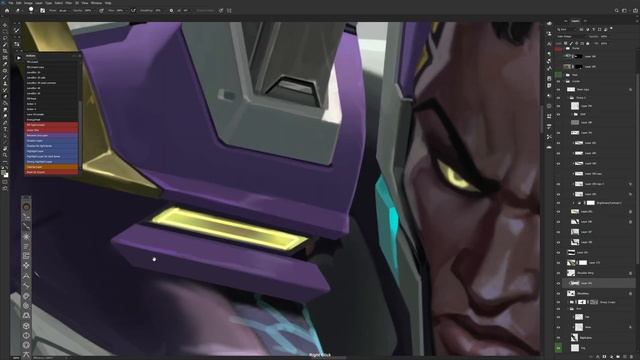Open the workspace switcher icon
This screenshot has width=640, height=360.
pyautogui.click(x=624, y=11)
